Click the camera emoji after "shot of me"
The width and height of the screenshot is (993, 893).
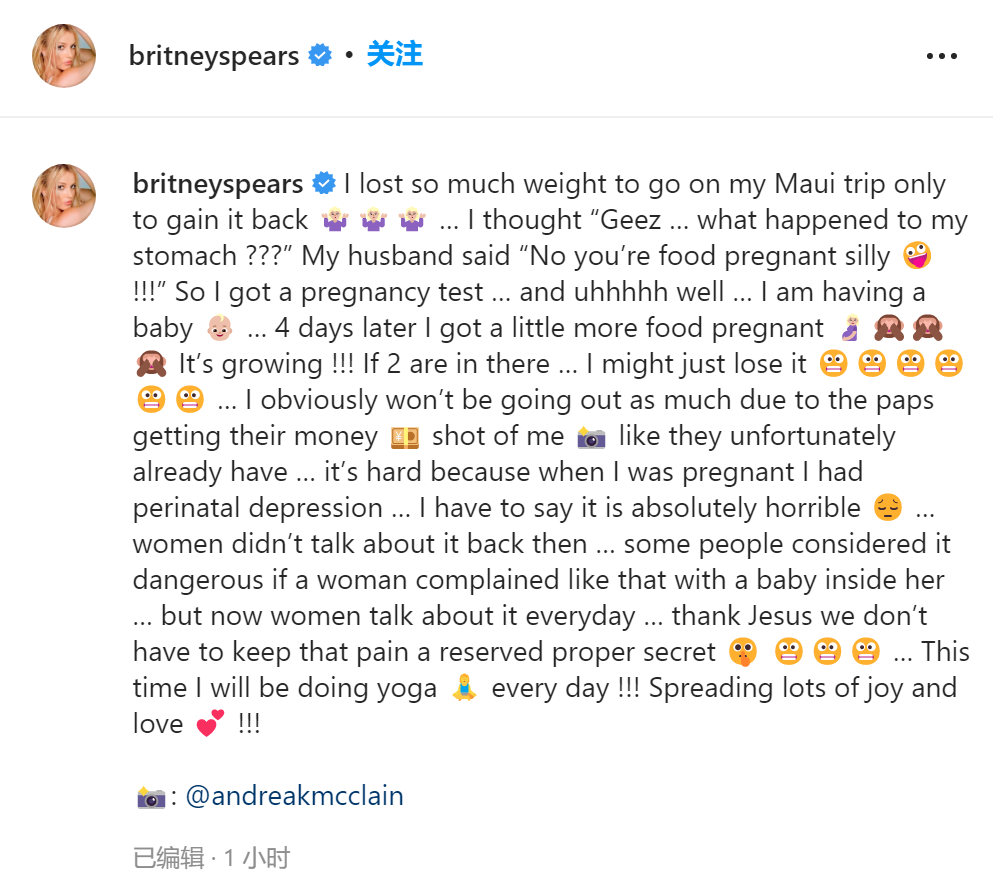592,436
